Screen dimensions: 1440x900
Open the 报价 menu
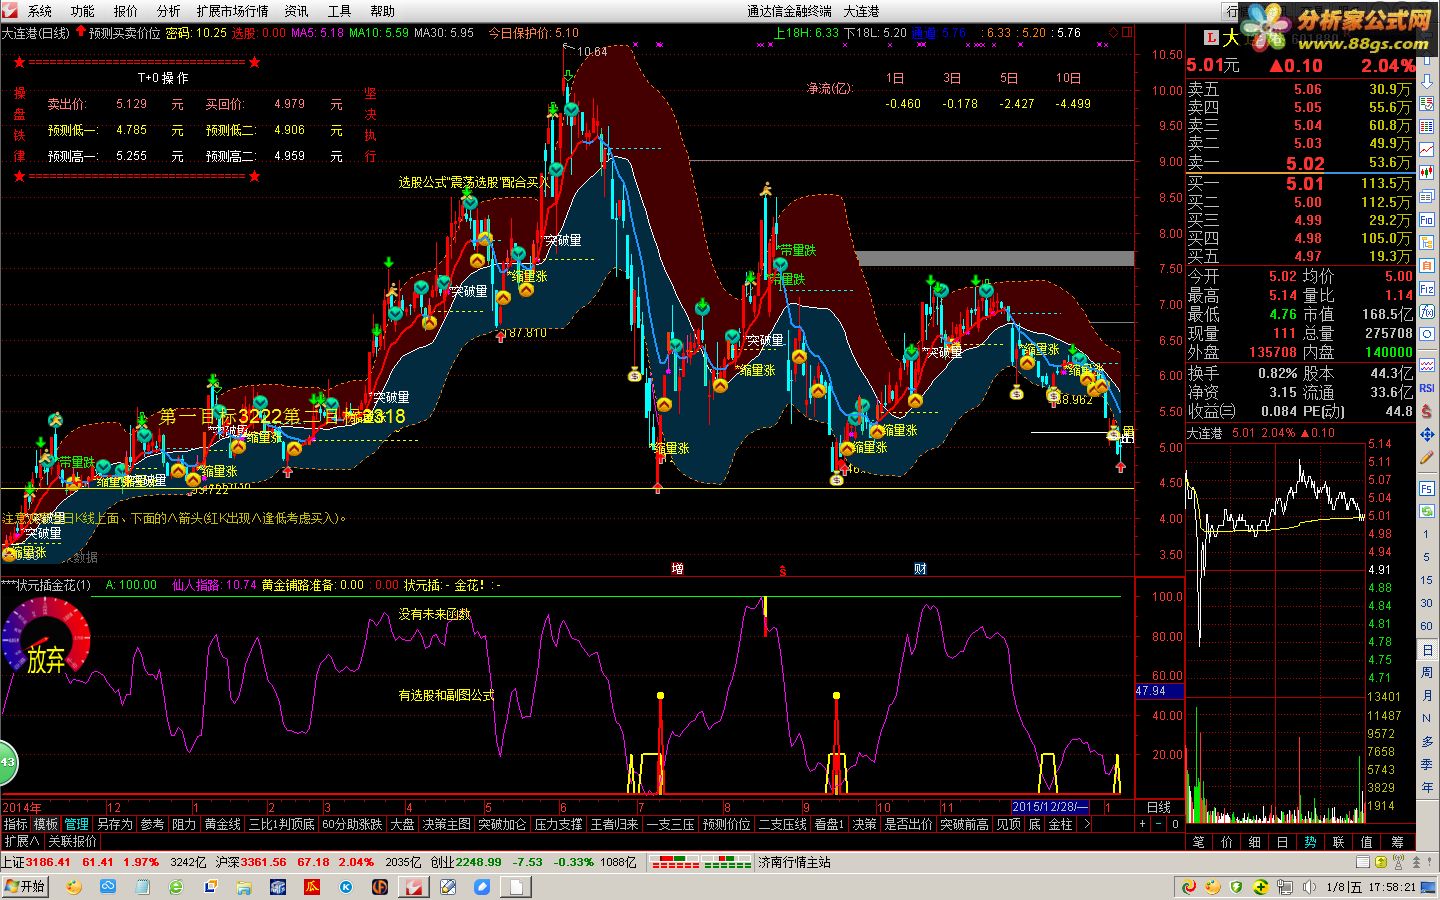(x=125, y=11)
